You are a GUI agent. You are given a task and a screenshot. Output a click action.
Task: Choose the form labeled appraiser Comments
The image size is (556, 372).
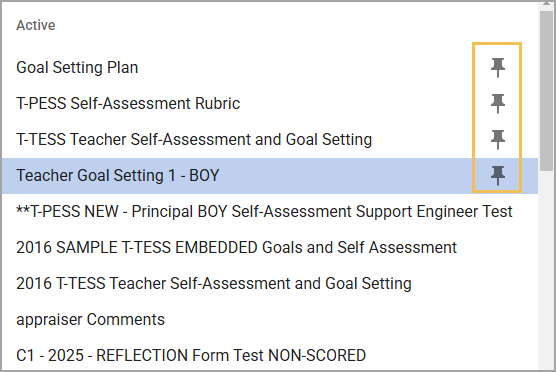tap(90, 320)
